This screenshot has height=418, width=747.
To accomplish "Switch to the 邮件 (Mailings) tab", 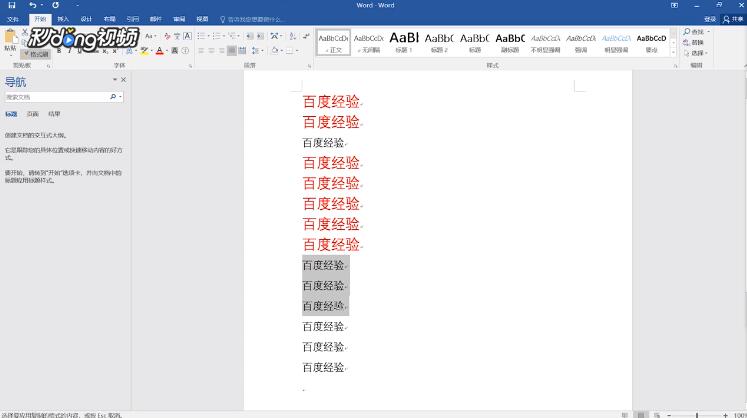I will [156, 19].
